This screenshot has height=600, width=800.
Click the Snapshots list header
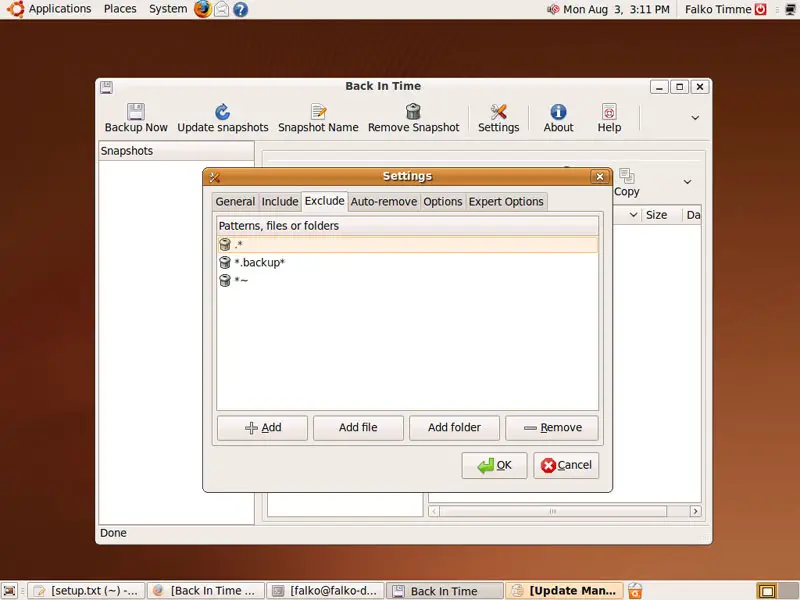(x=176, y=151)
